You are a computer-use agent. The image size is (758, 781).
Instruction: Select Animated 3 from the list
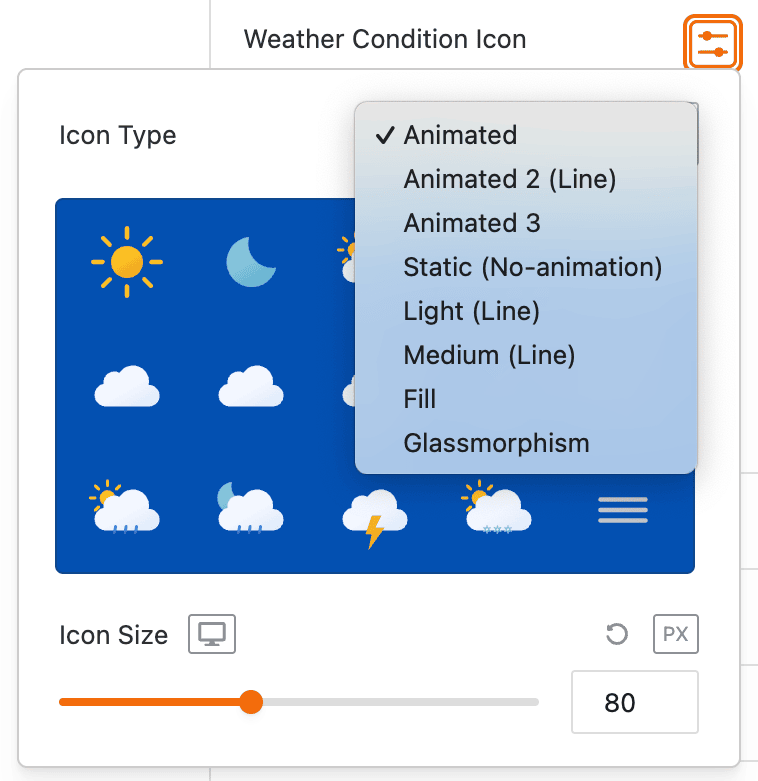472,223
